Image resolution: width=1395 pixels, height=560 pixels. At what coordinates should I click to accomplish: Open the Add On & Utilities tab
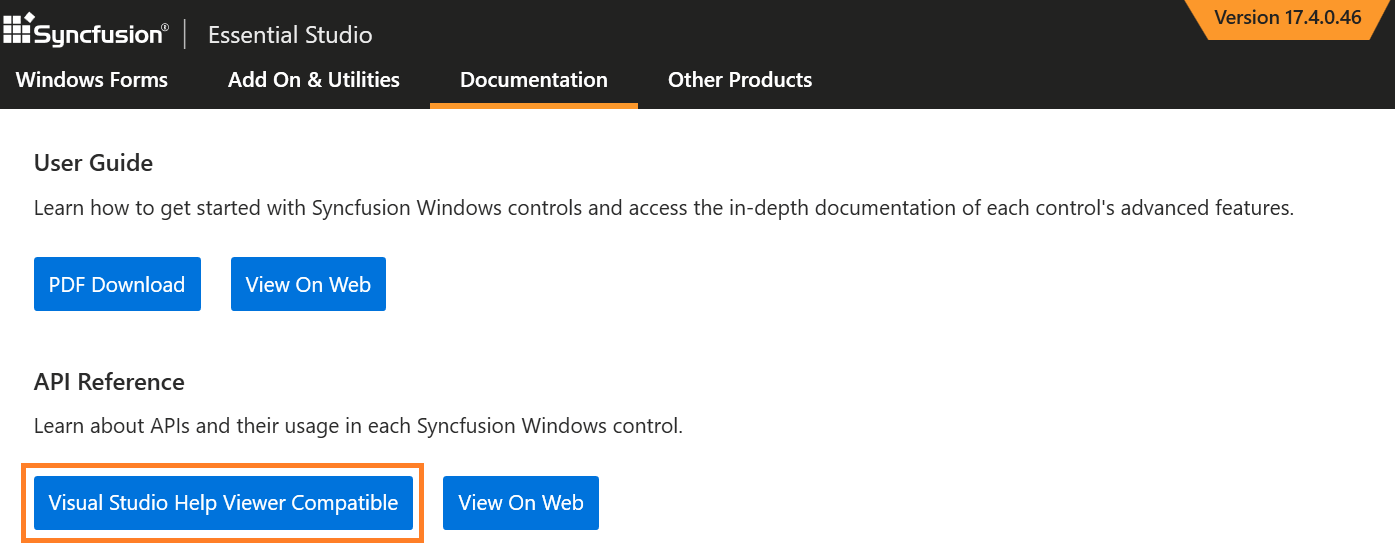point(314,80)
